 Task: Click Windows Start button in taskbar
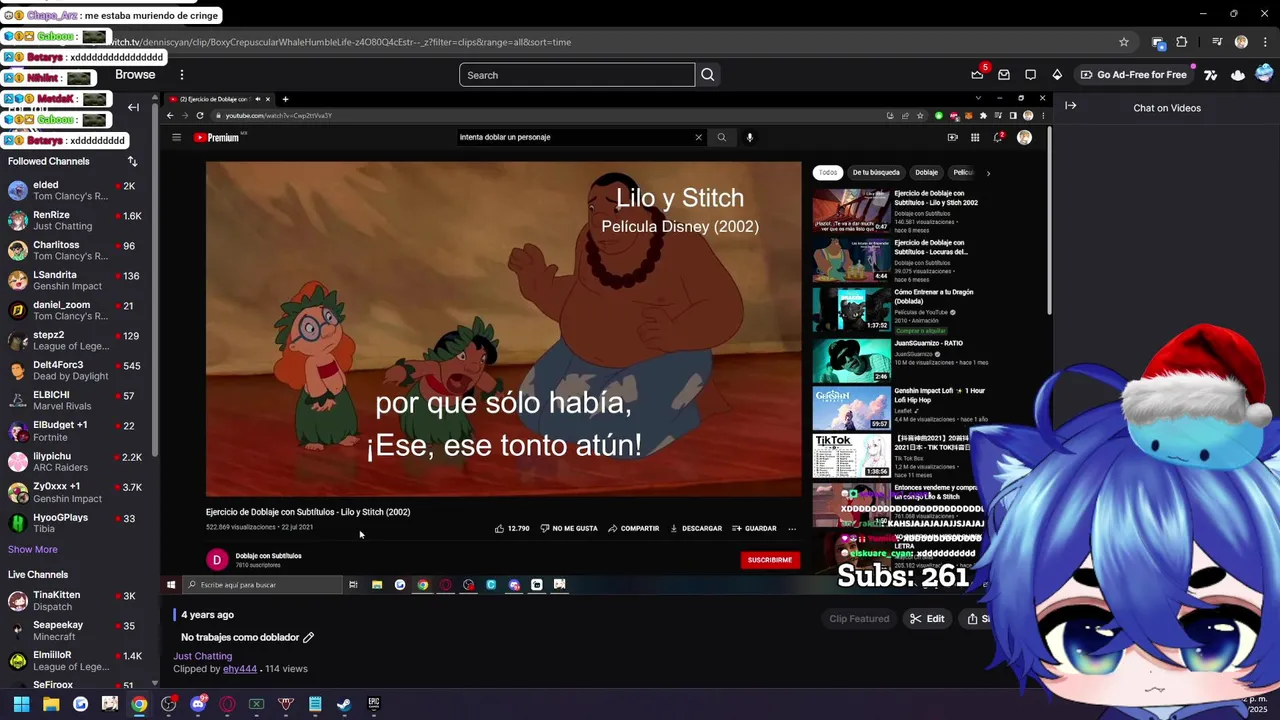point(21,704)
